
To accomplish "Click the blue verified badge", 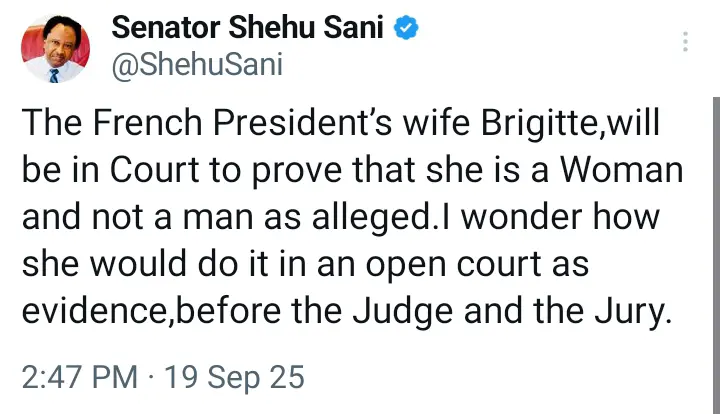I will coord(405,27).
